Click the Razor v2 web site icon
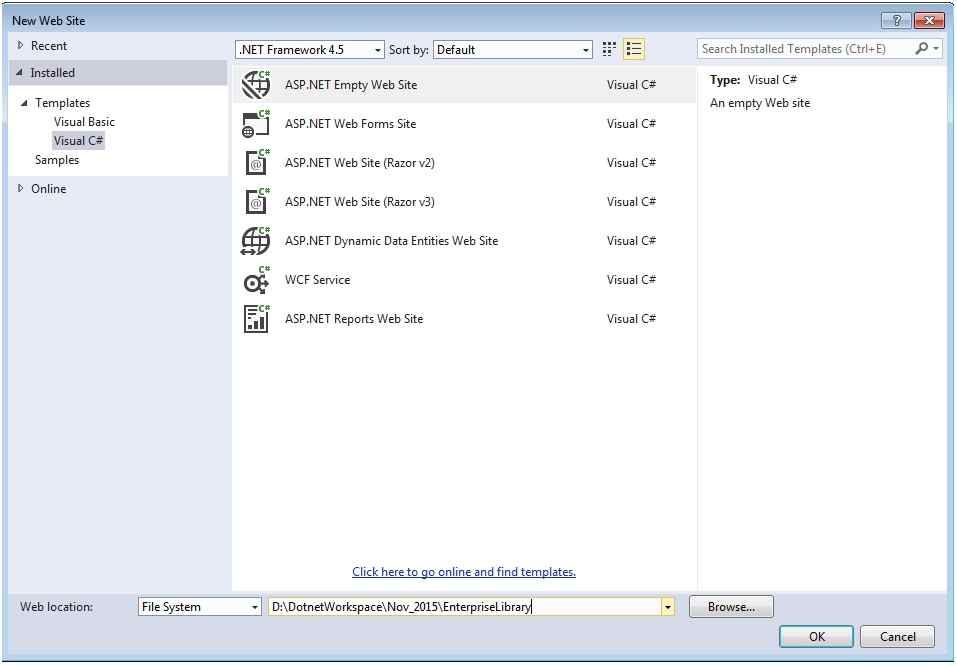This screenshot has height=666, width=957. [x=256, y=163]
